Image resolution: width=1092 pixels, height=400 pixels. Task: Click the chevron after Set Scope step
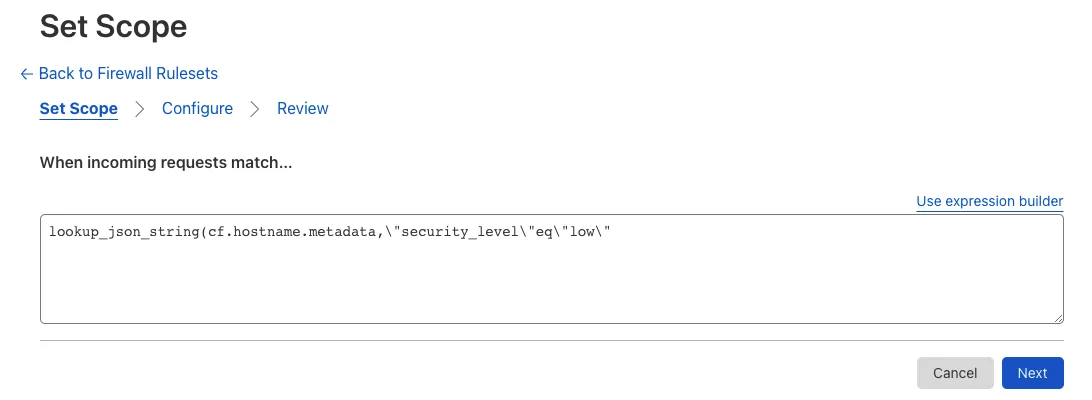point(140,109)
